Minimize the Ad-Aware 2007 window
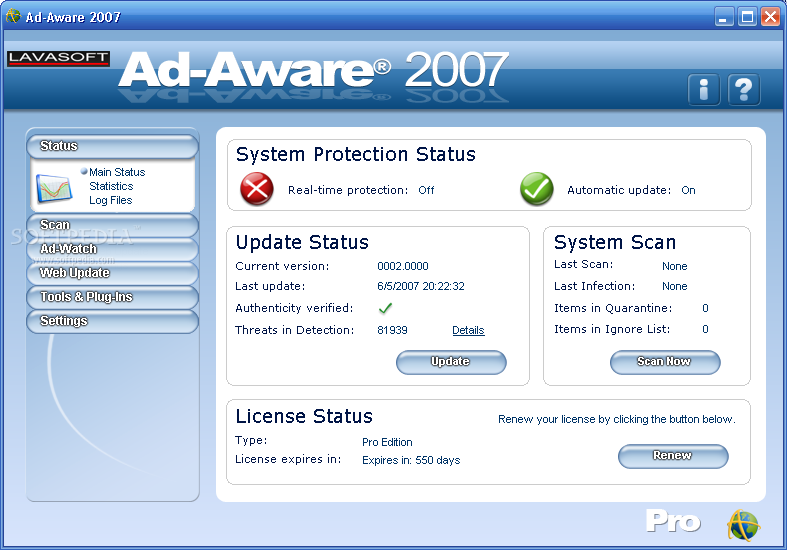Viewport: 787px width, 550px height. tap(723, 17)
